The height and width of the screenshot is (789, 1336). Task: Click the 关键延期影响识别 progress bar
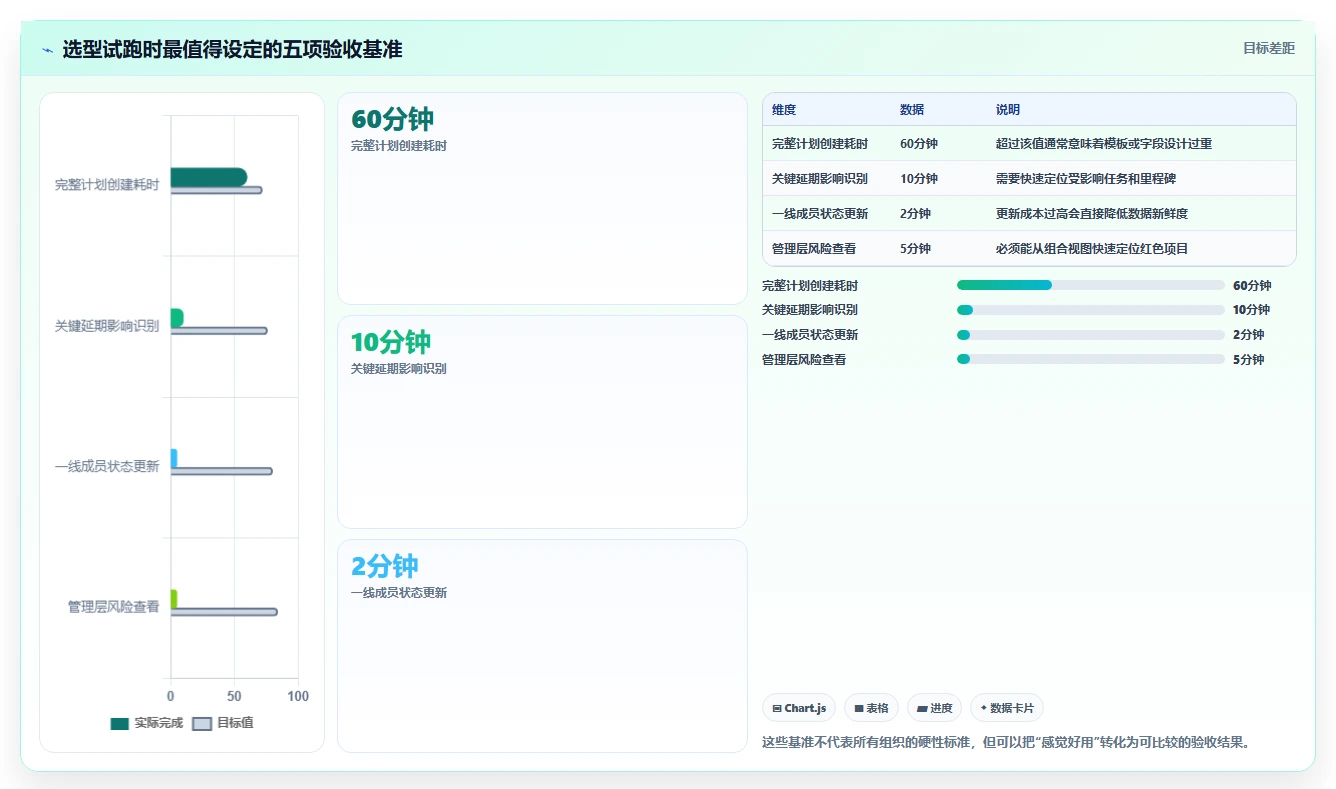(1091, 310)
